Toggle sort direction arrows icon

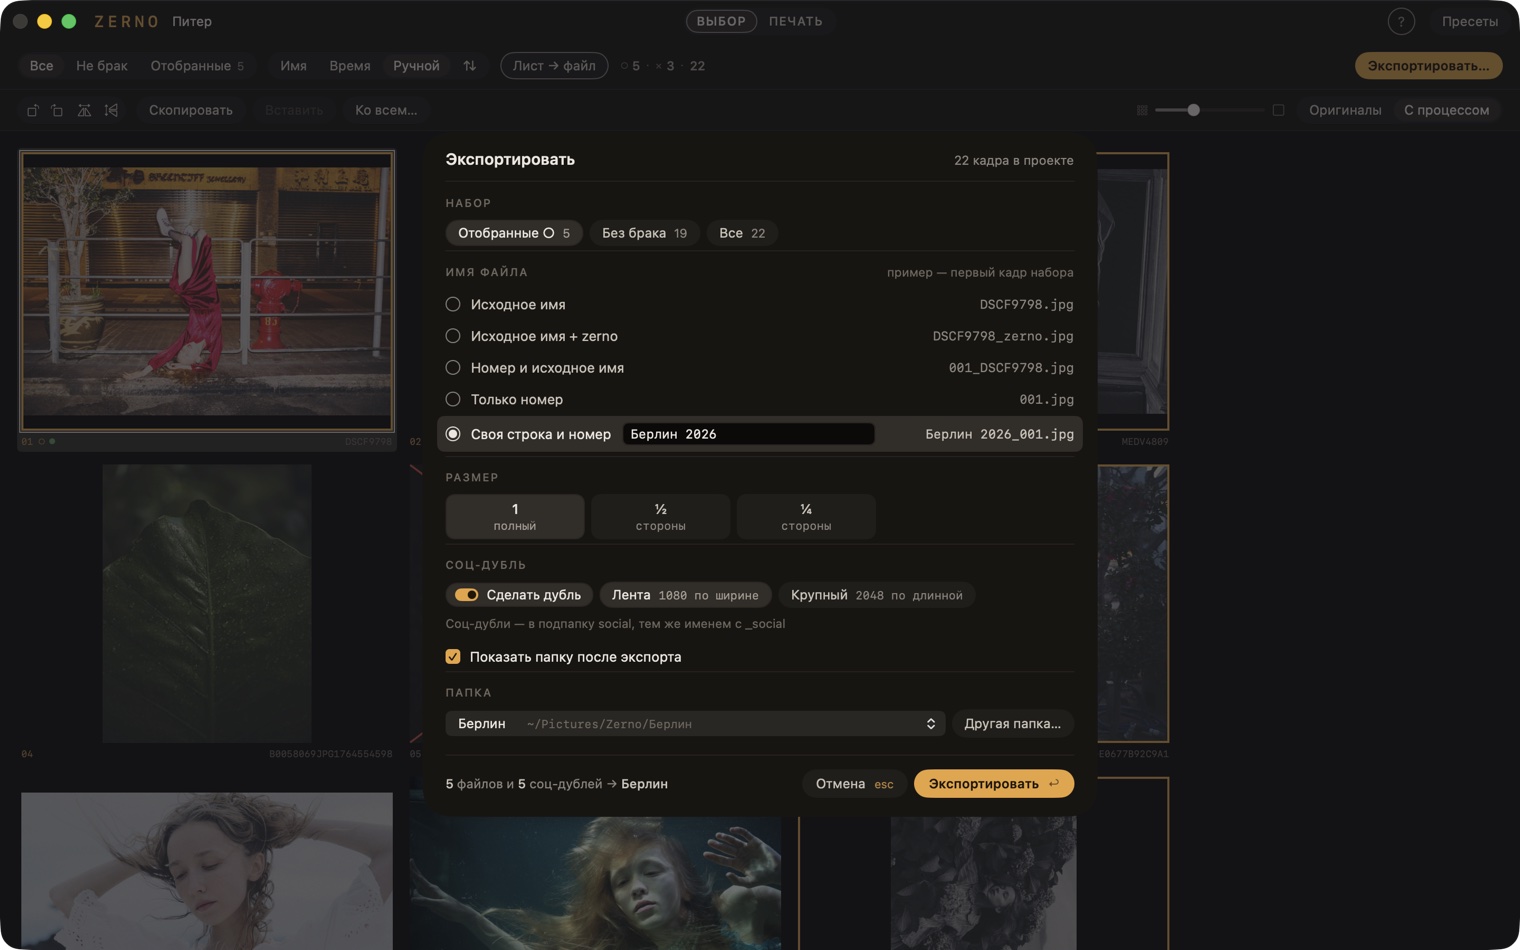pos(469,66)
